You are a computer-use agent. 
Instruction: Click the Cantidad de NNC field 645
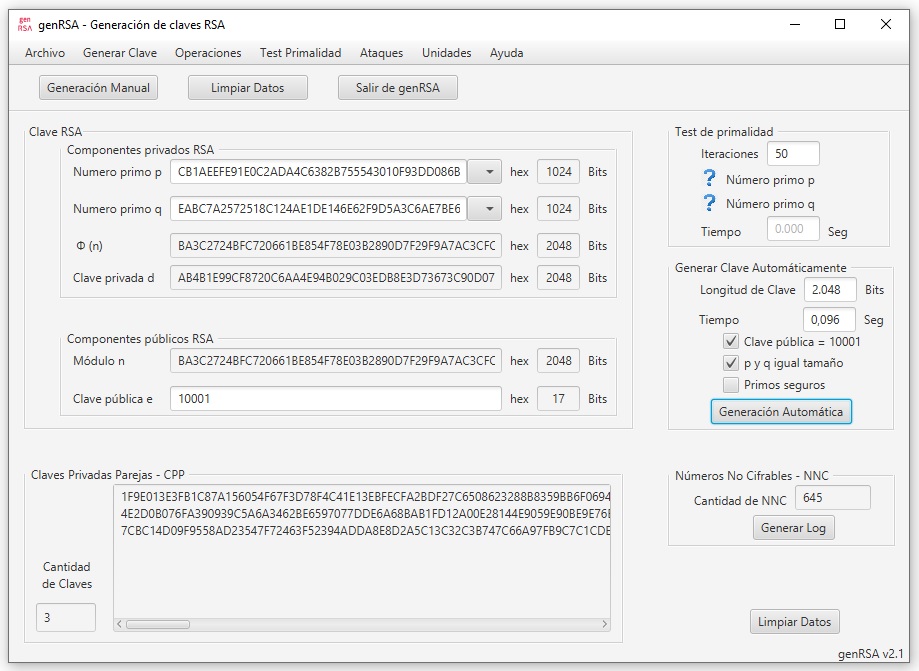(832, 498)
